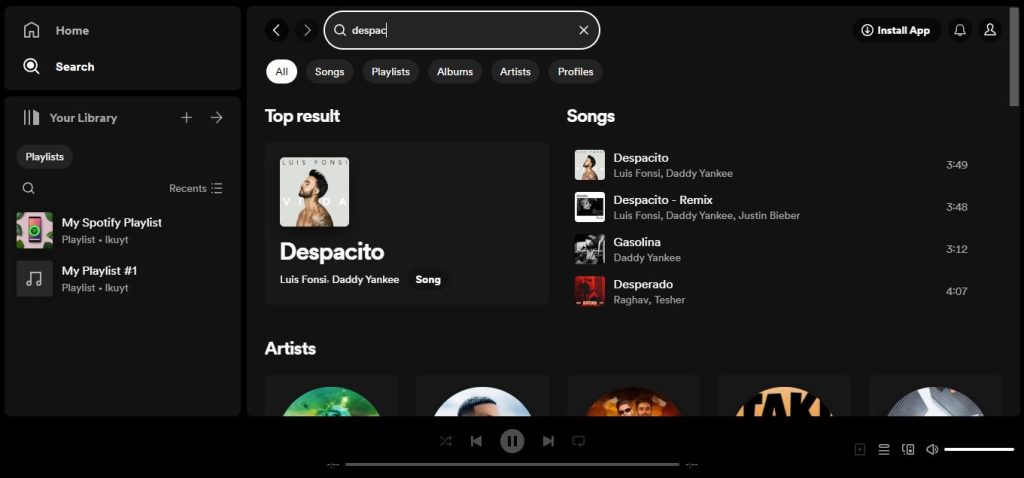Click the search box containing 'despac'
Image resolution: width=1024 pixels, height=478 pixels.
pyautogui.click(x=462, y=30)
